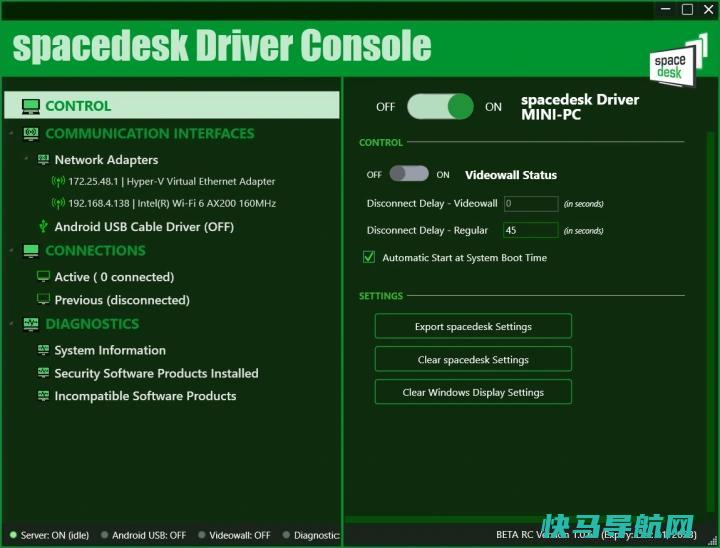The image size is (720, 548).
Task: Uncheck Automatic Start at System Boot Time
Action: pos(369,257)
